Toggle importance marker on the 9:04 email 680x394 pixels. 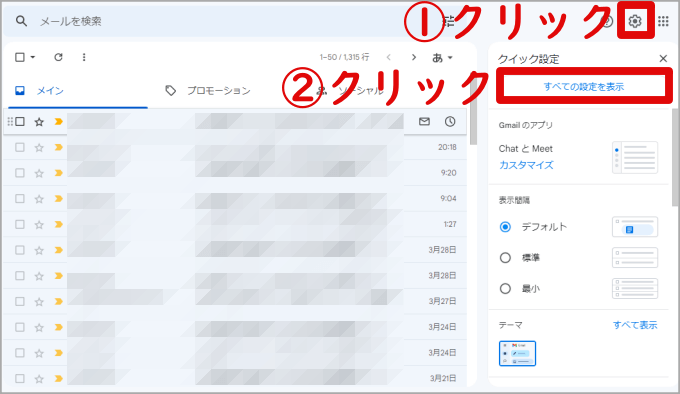(59, 199)
